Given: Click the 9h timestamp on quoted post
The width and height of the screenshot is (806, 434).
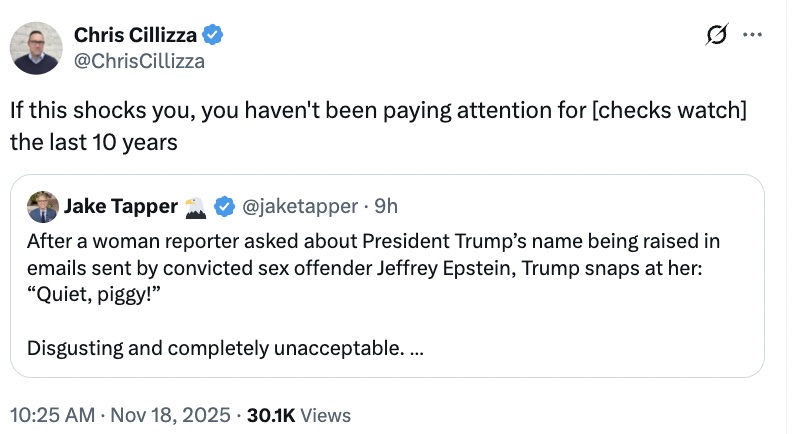Looking at the screenshot, I should click(384, 207).
